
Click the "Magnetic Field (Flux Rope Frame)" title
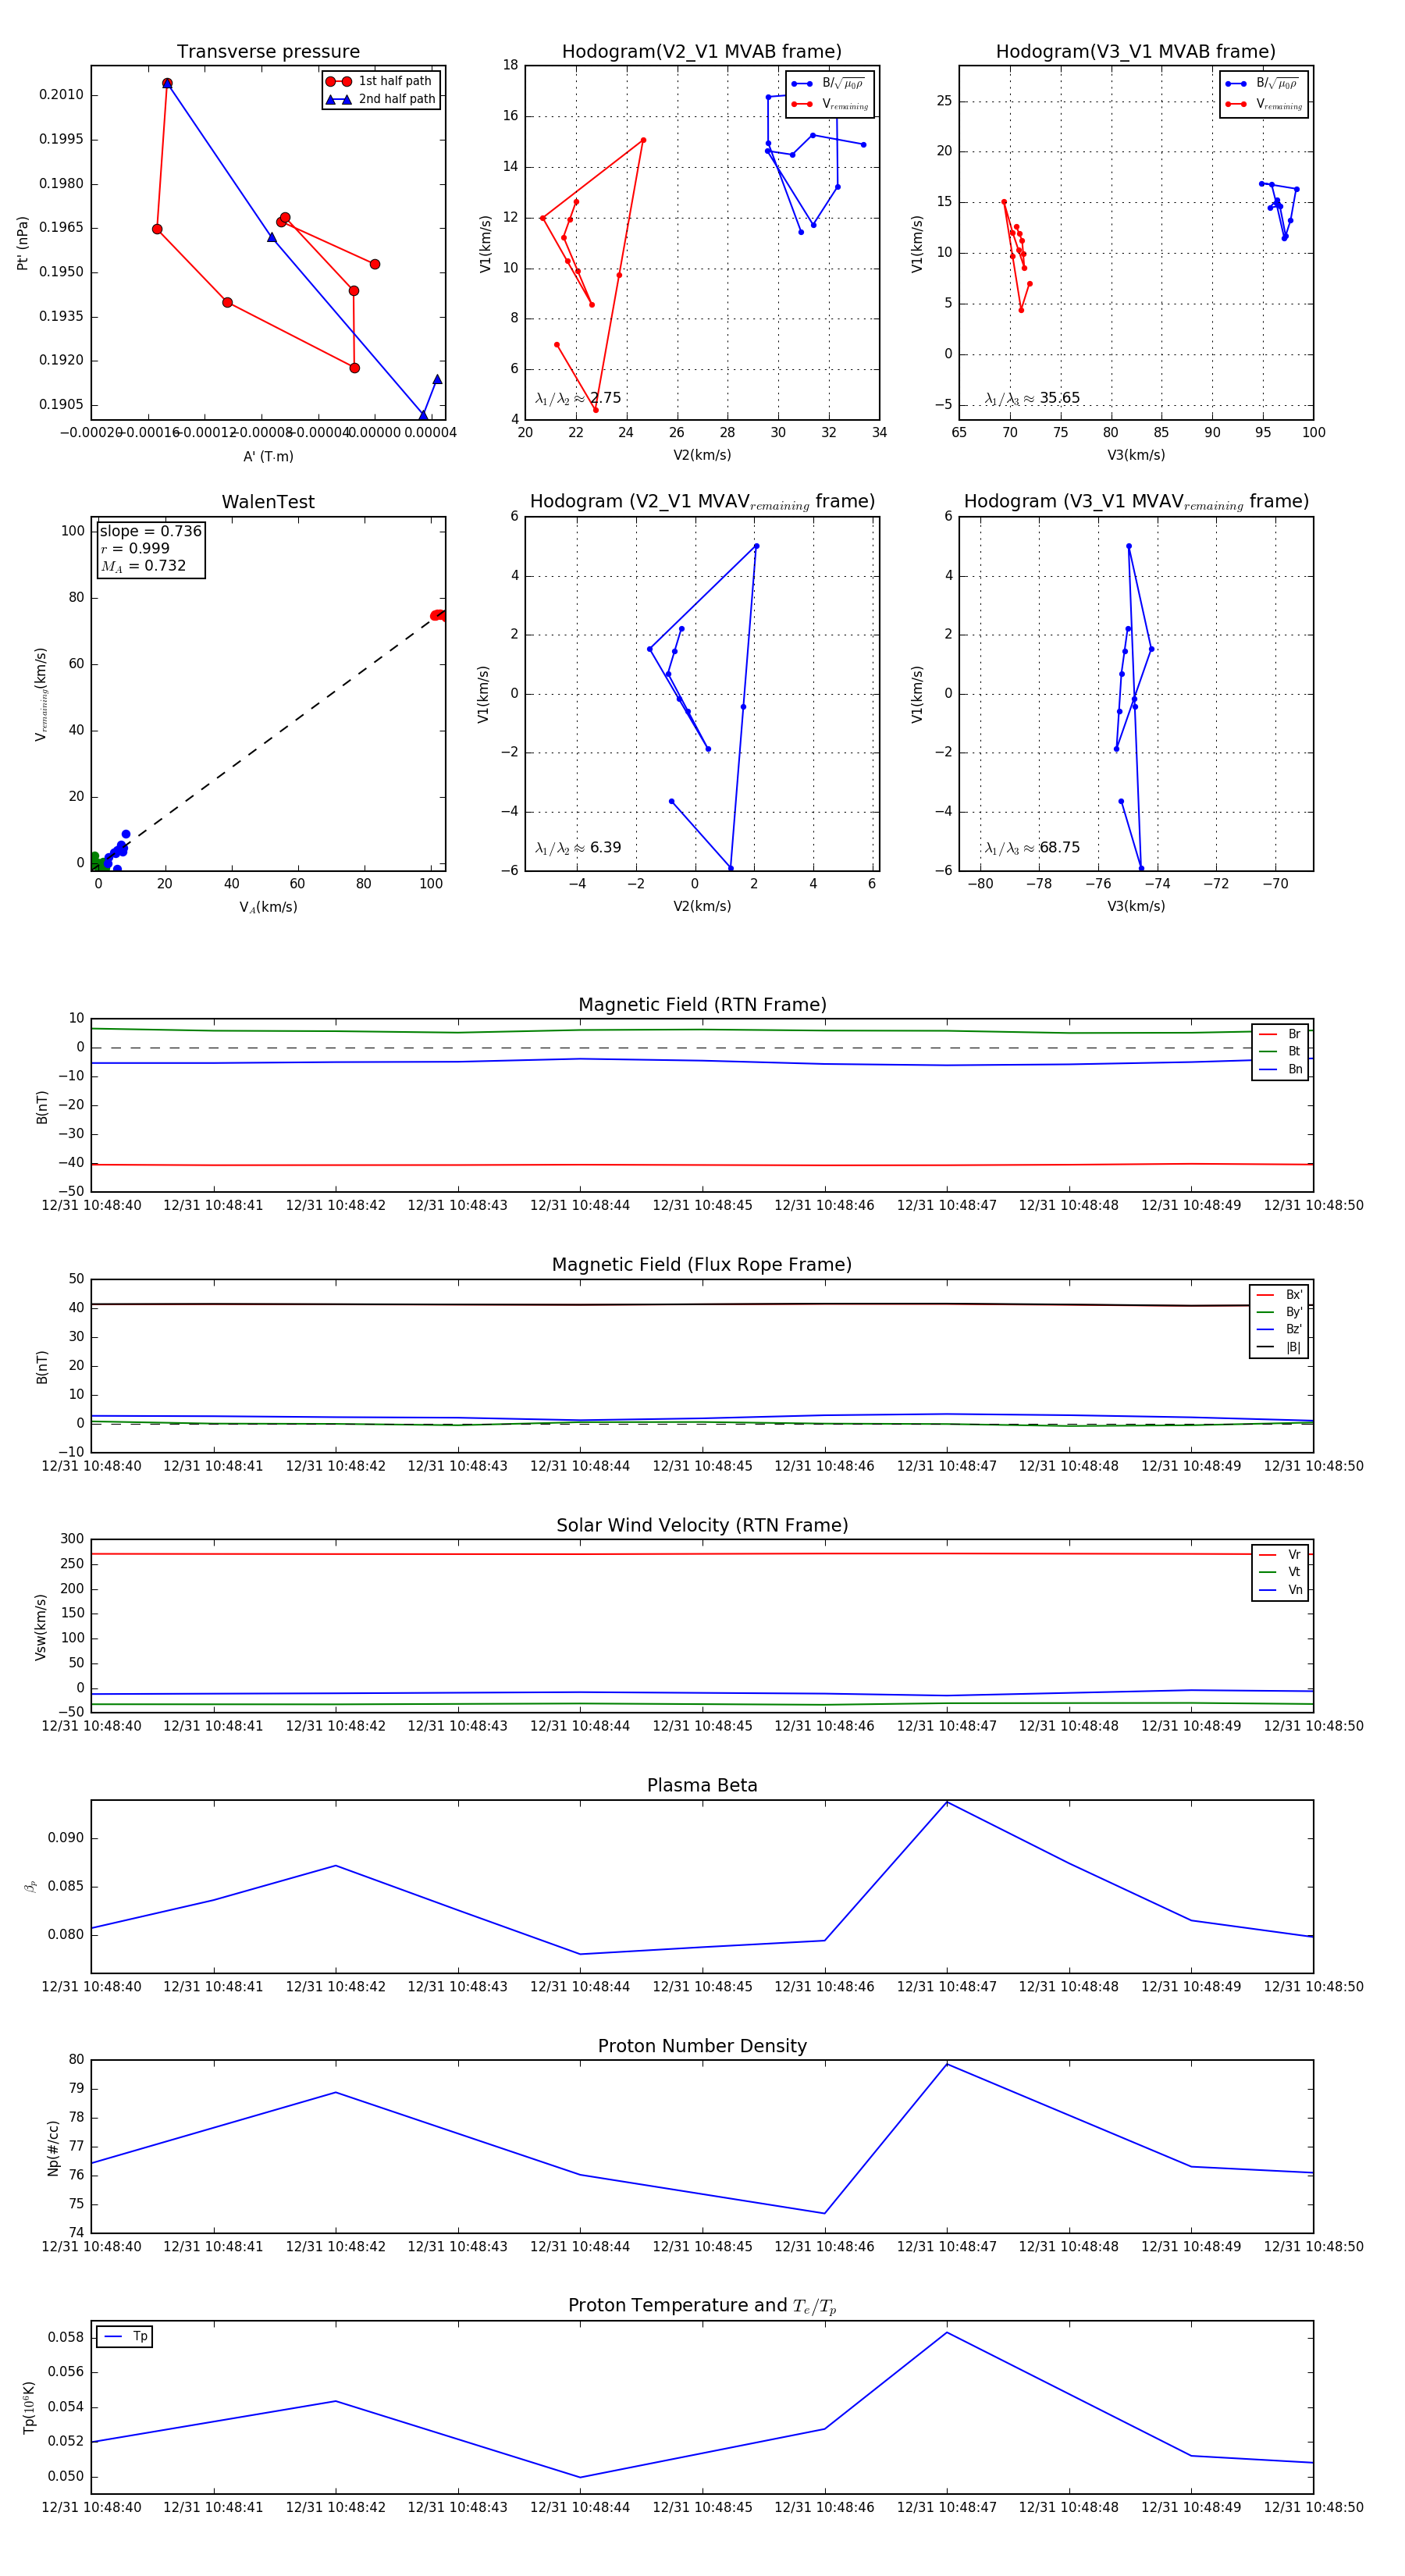[702, 1265]
